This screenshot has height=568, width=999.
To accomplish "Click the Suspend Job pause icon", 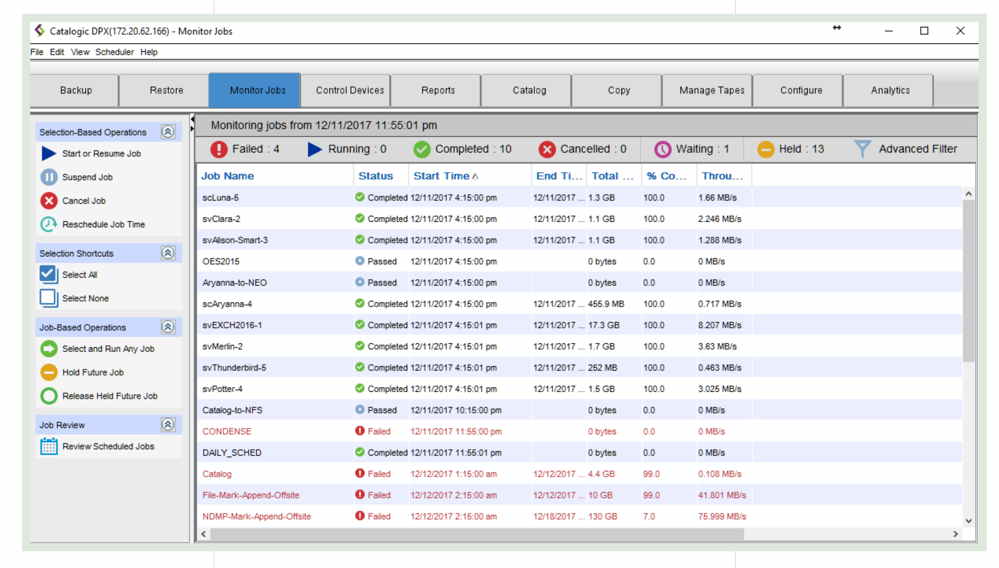I will point(48,177).
